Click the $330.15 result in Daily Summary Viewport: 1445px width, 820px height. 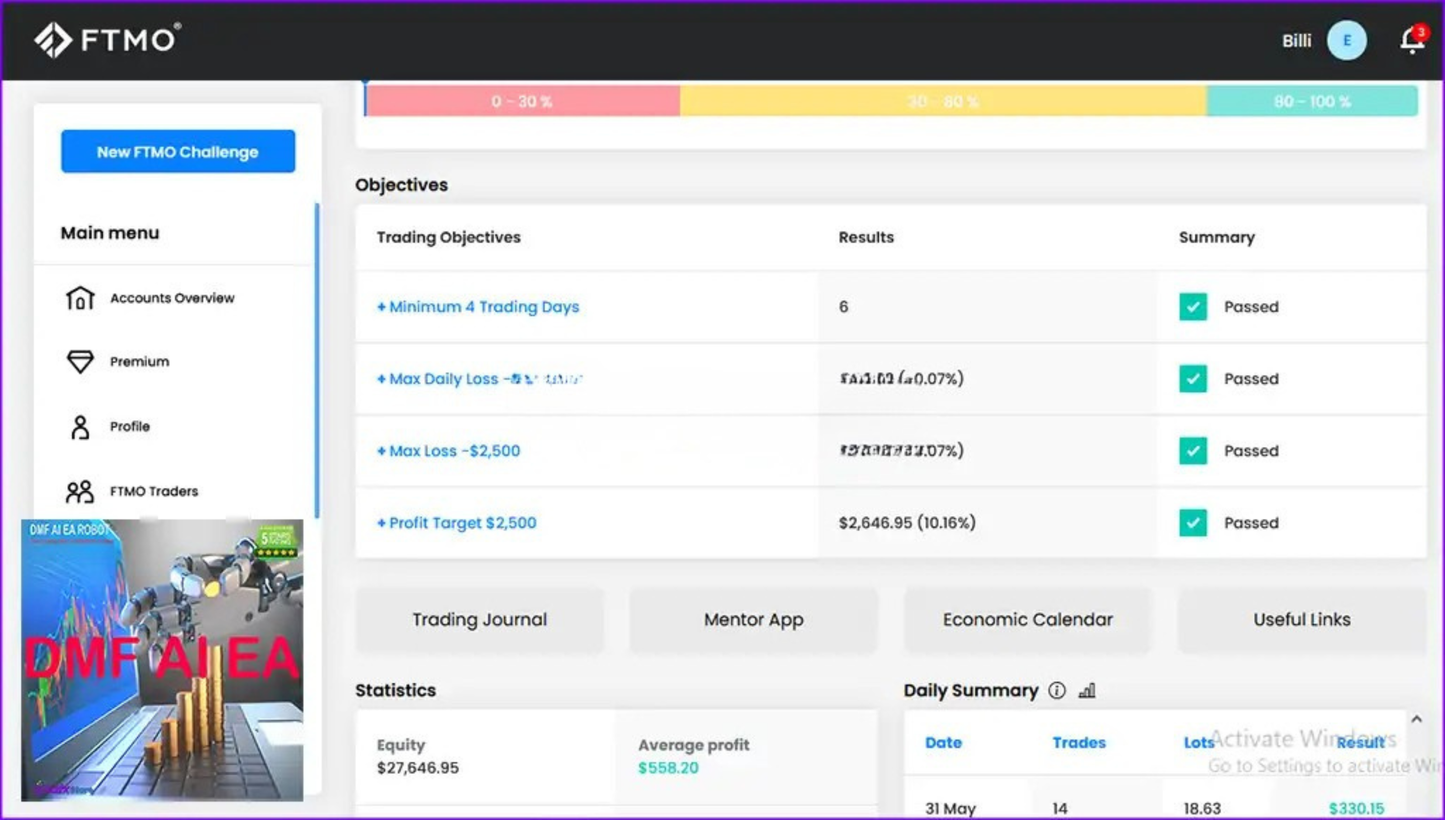point(1357,808)
